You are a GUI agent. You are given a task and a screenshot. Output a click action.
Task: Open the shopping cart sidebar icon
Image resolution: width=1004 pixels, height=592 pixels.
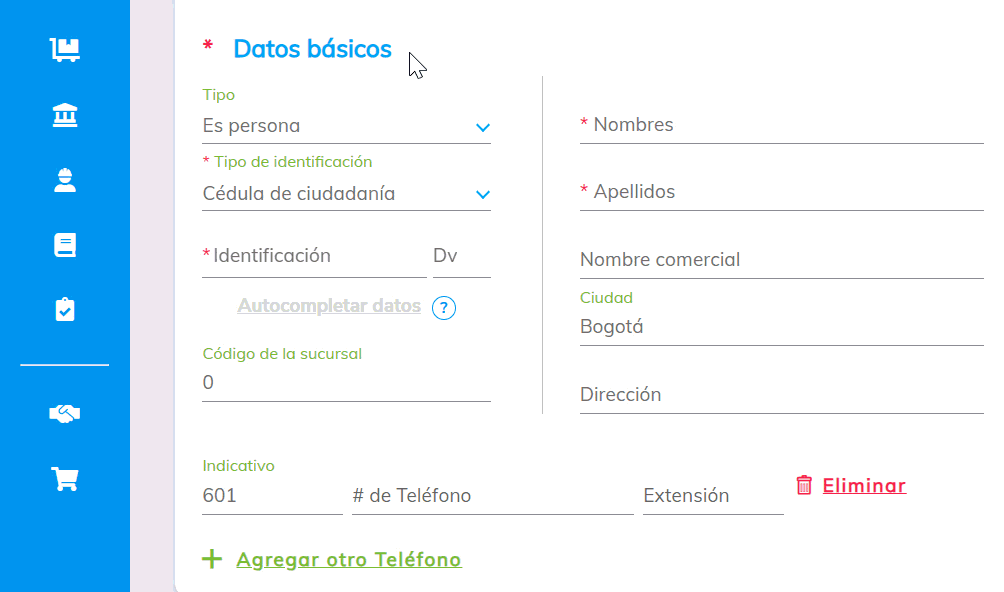pyautogui.click(x=65, y=479)
